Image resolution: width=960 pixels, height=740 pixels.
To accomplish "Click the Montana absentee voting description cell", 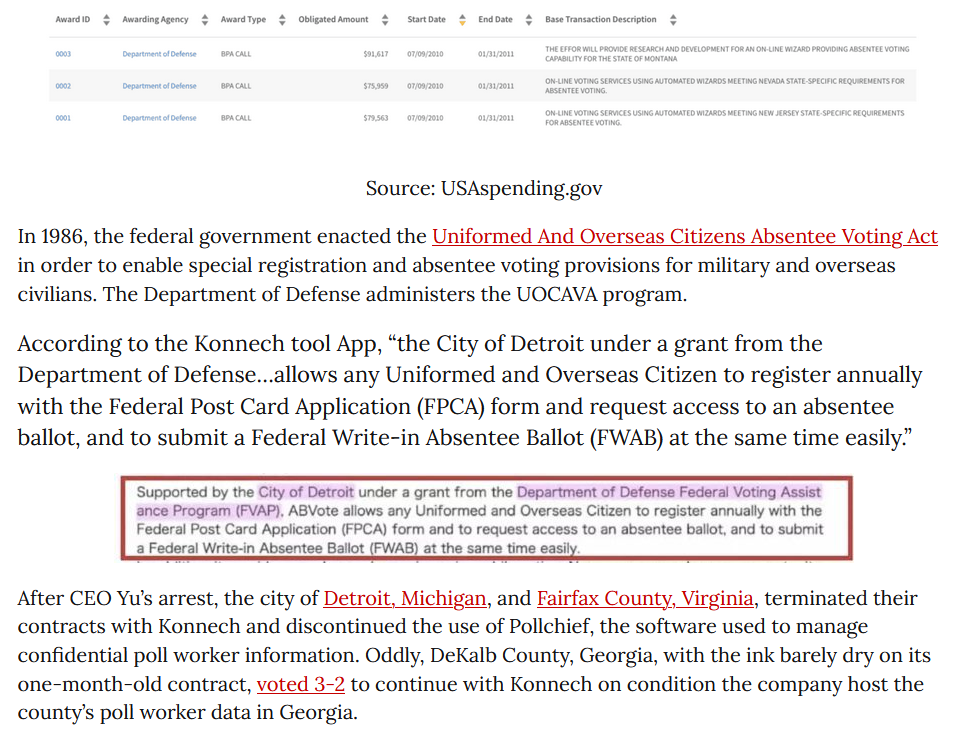I will coord(727,54).
